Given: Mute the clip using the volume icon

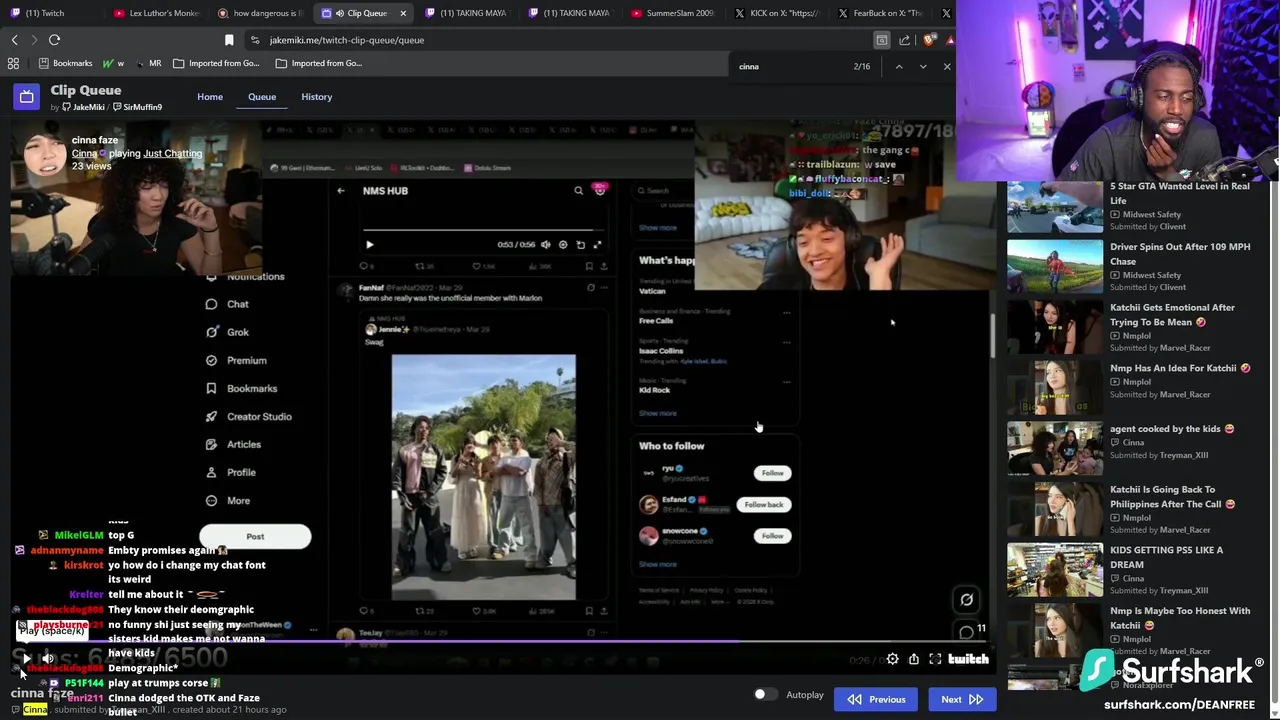Looking at the screenshot, I should (47, 658).
